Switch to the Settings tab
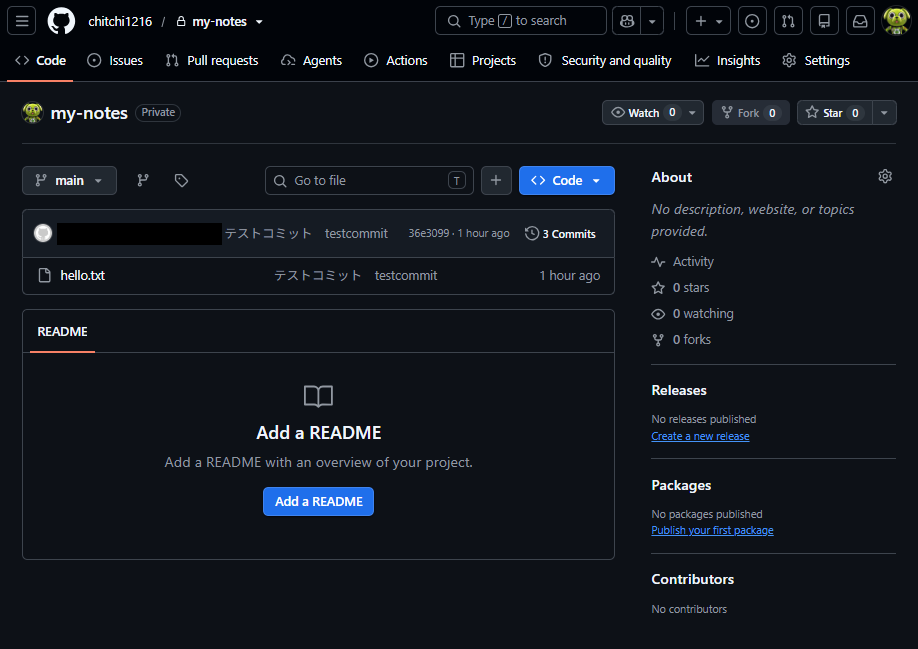 816,60
